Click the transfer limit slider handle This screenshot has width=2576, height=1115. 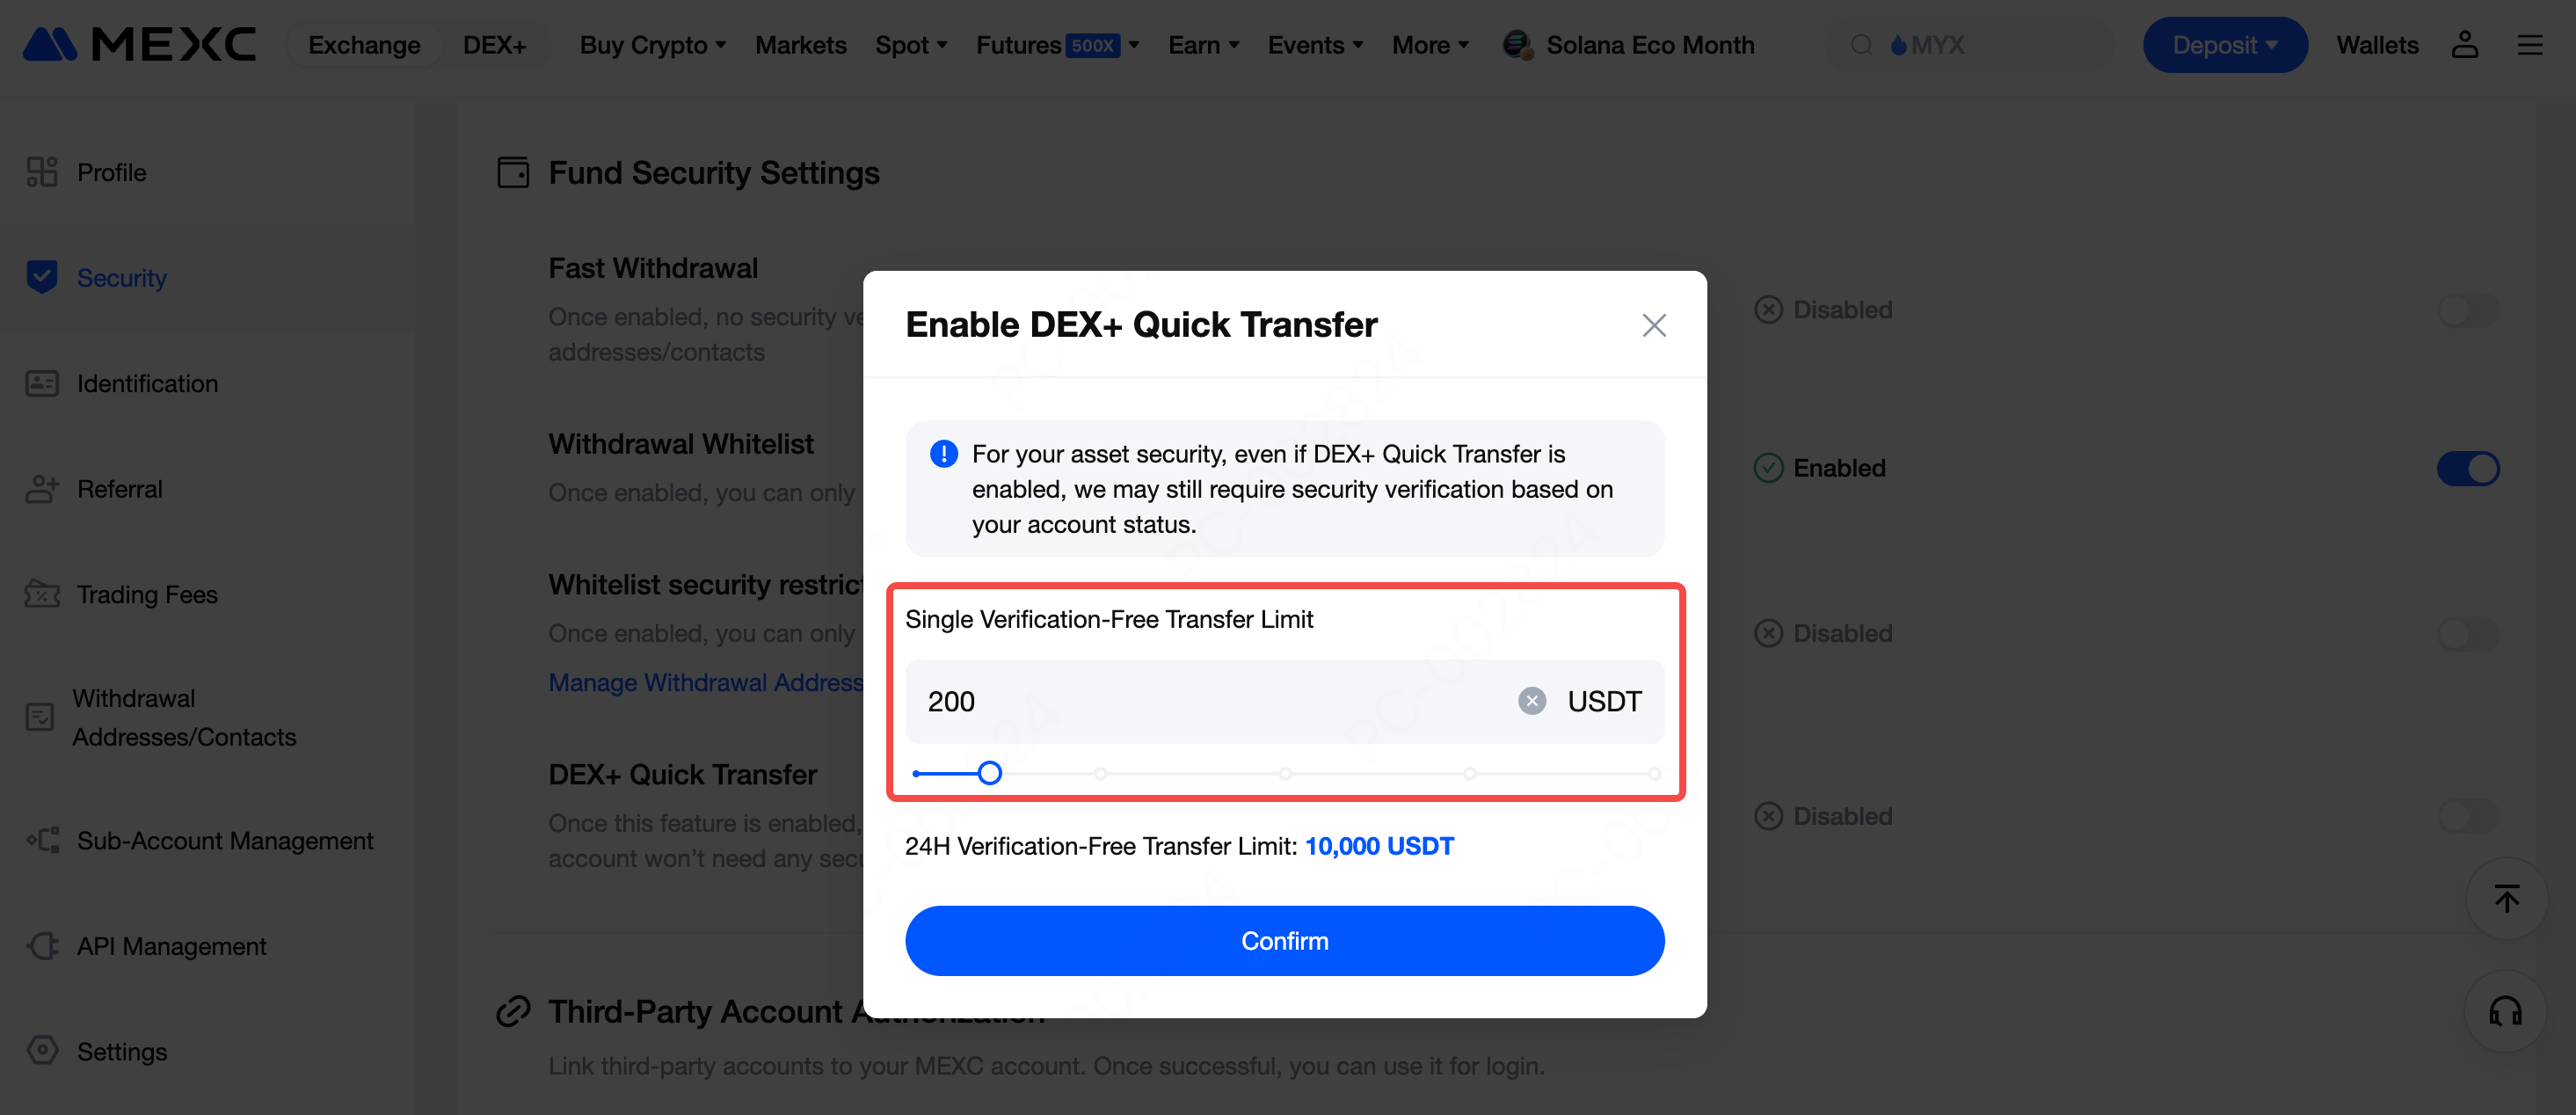coord(989,773)
